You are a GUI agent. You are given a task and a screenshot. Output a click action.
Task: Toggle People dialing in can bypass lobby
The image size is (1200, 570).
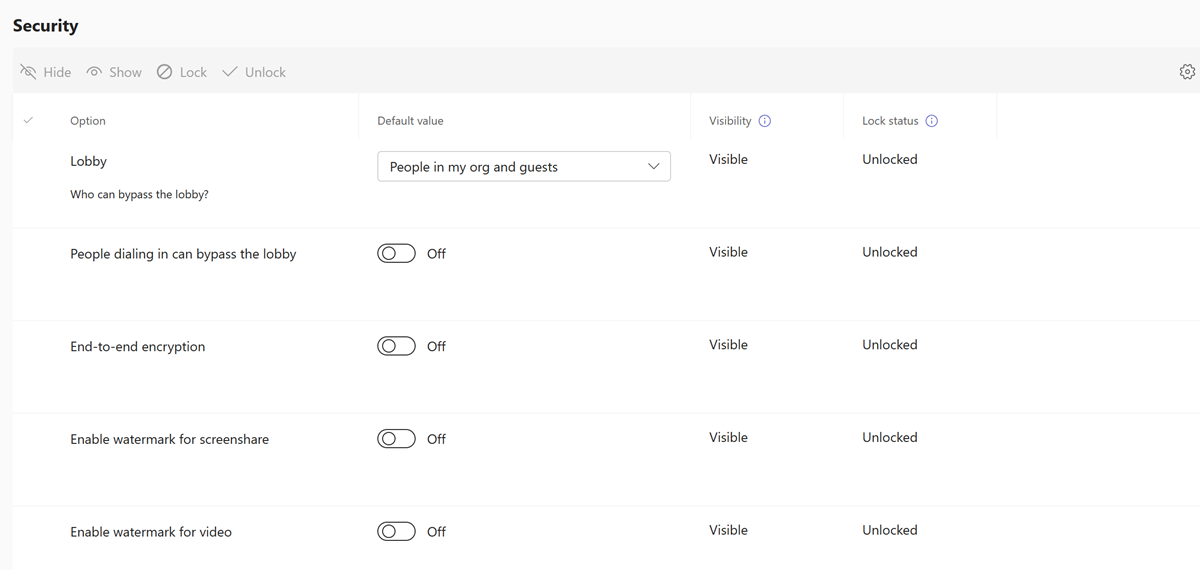396,253
